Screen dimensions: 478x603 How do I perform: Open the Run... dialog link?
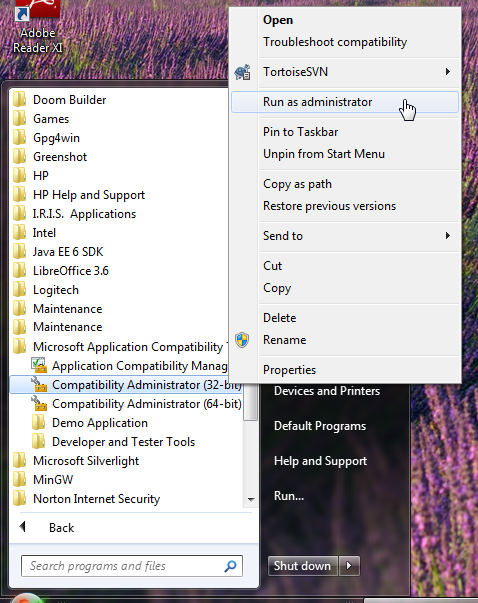pos(289,496)
